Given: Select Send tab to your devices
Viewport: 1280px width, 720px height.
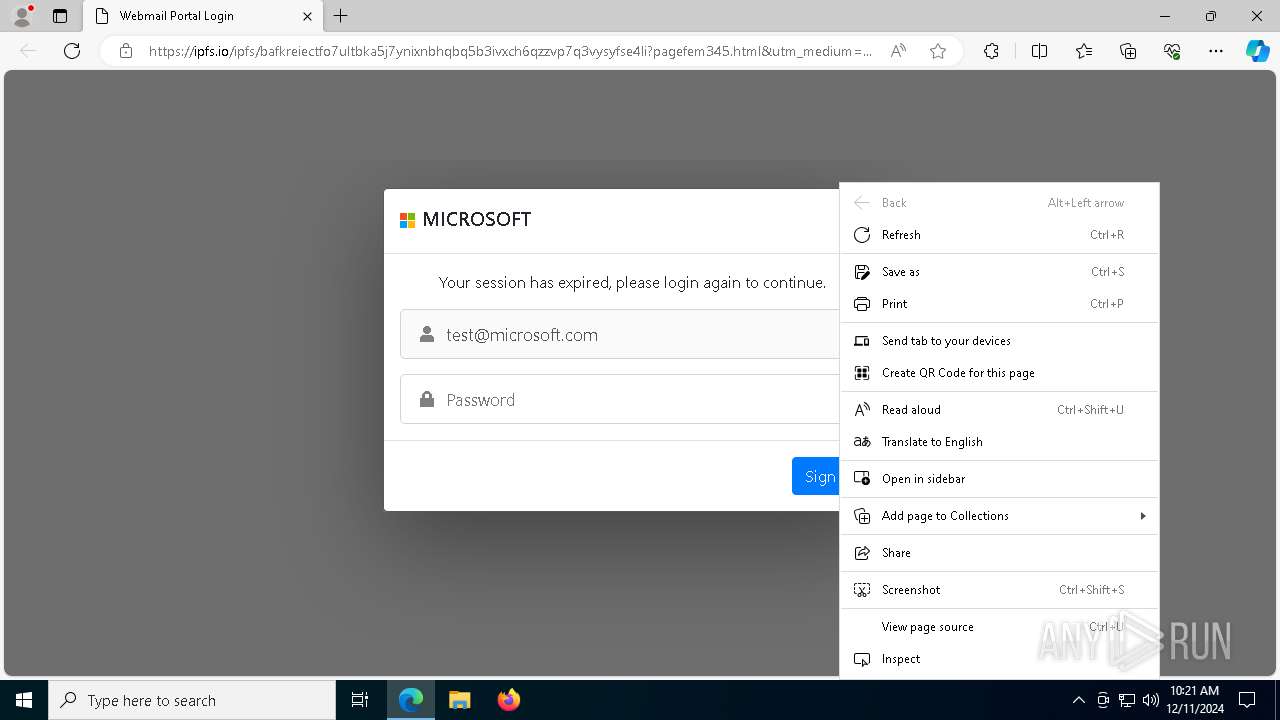Looking at the screenshot, I should point(999,340).
